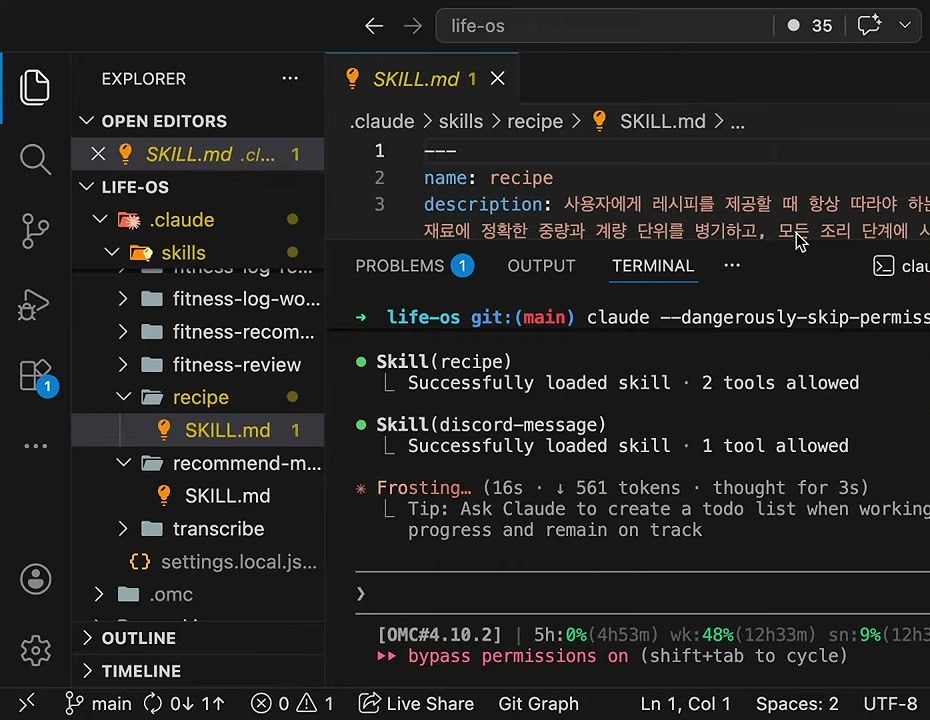
Task: Open the Extensions view with update badge
Action: [37, 377]
